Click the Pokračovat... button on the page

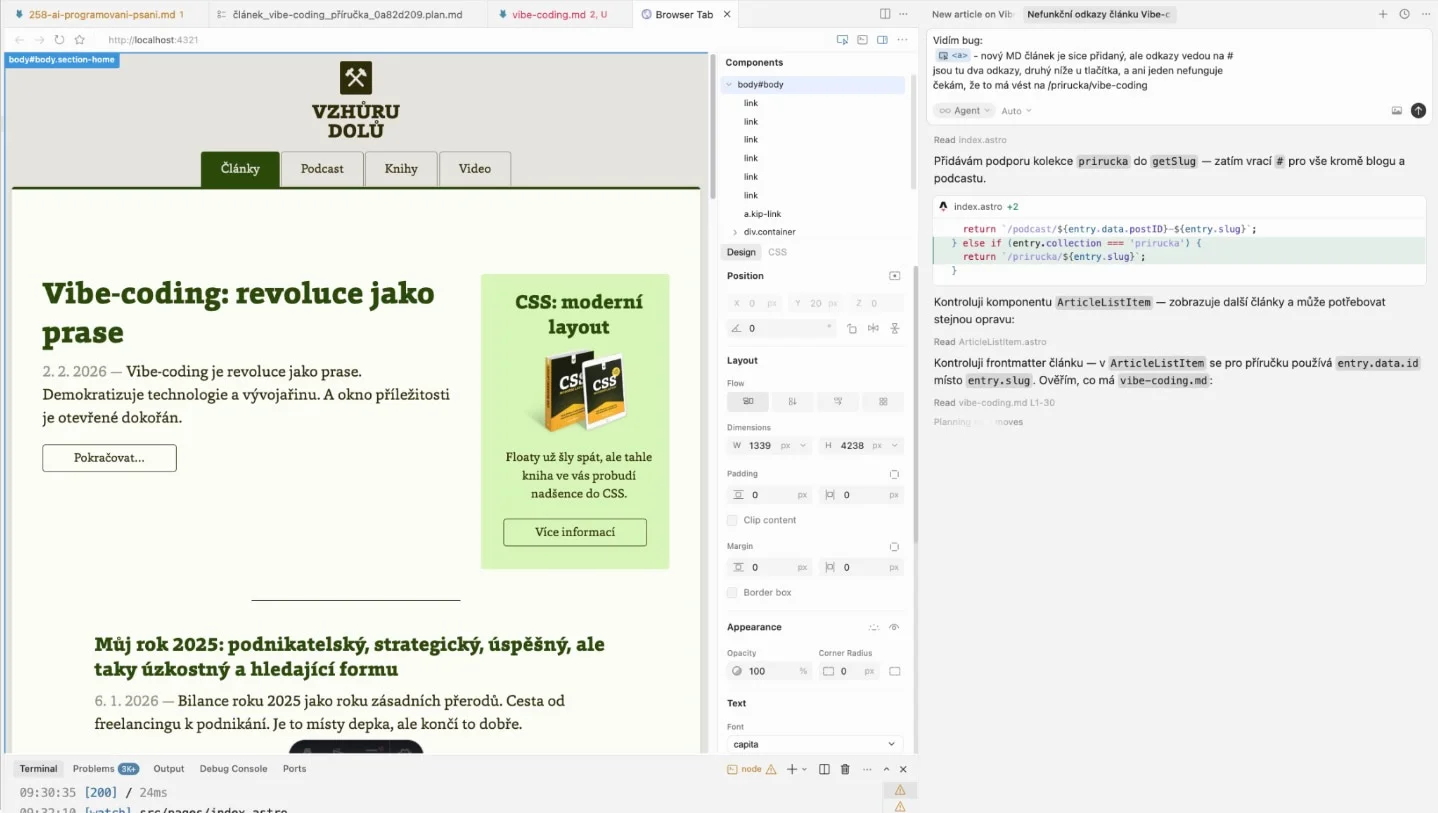tap(109, 458)
